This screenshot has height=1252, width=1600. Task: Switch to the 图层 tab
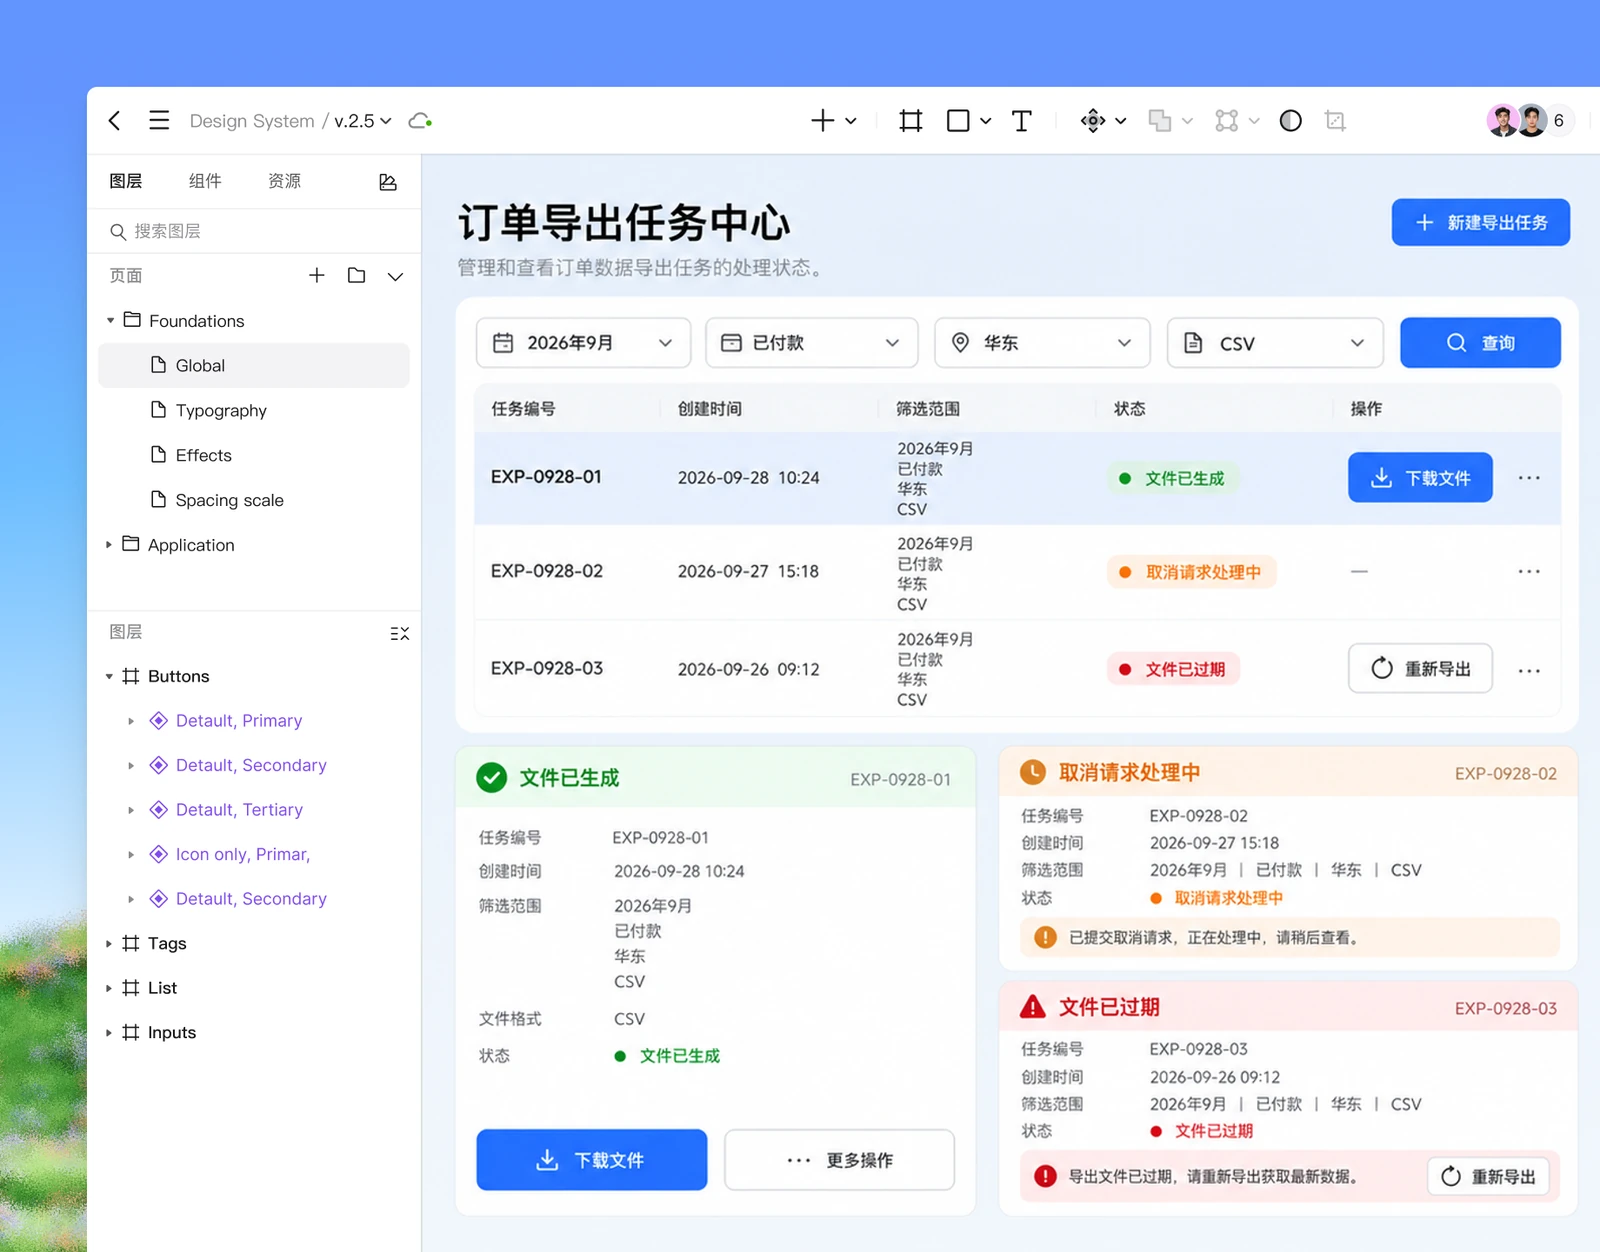pyautogui.click(x=126, y=181)
